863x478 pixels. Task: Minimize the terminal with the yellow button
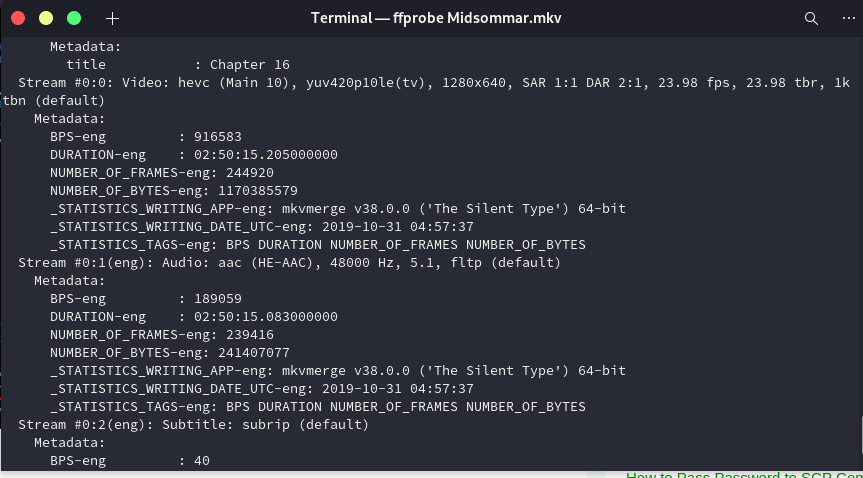[x=46, y=18]
